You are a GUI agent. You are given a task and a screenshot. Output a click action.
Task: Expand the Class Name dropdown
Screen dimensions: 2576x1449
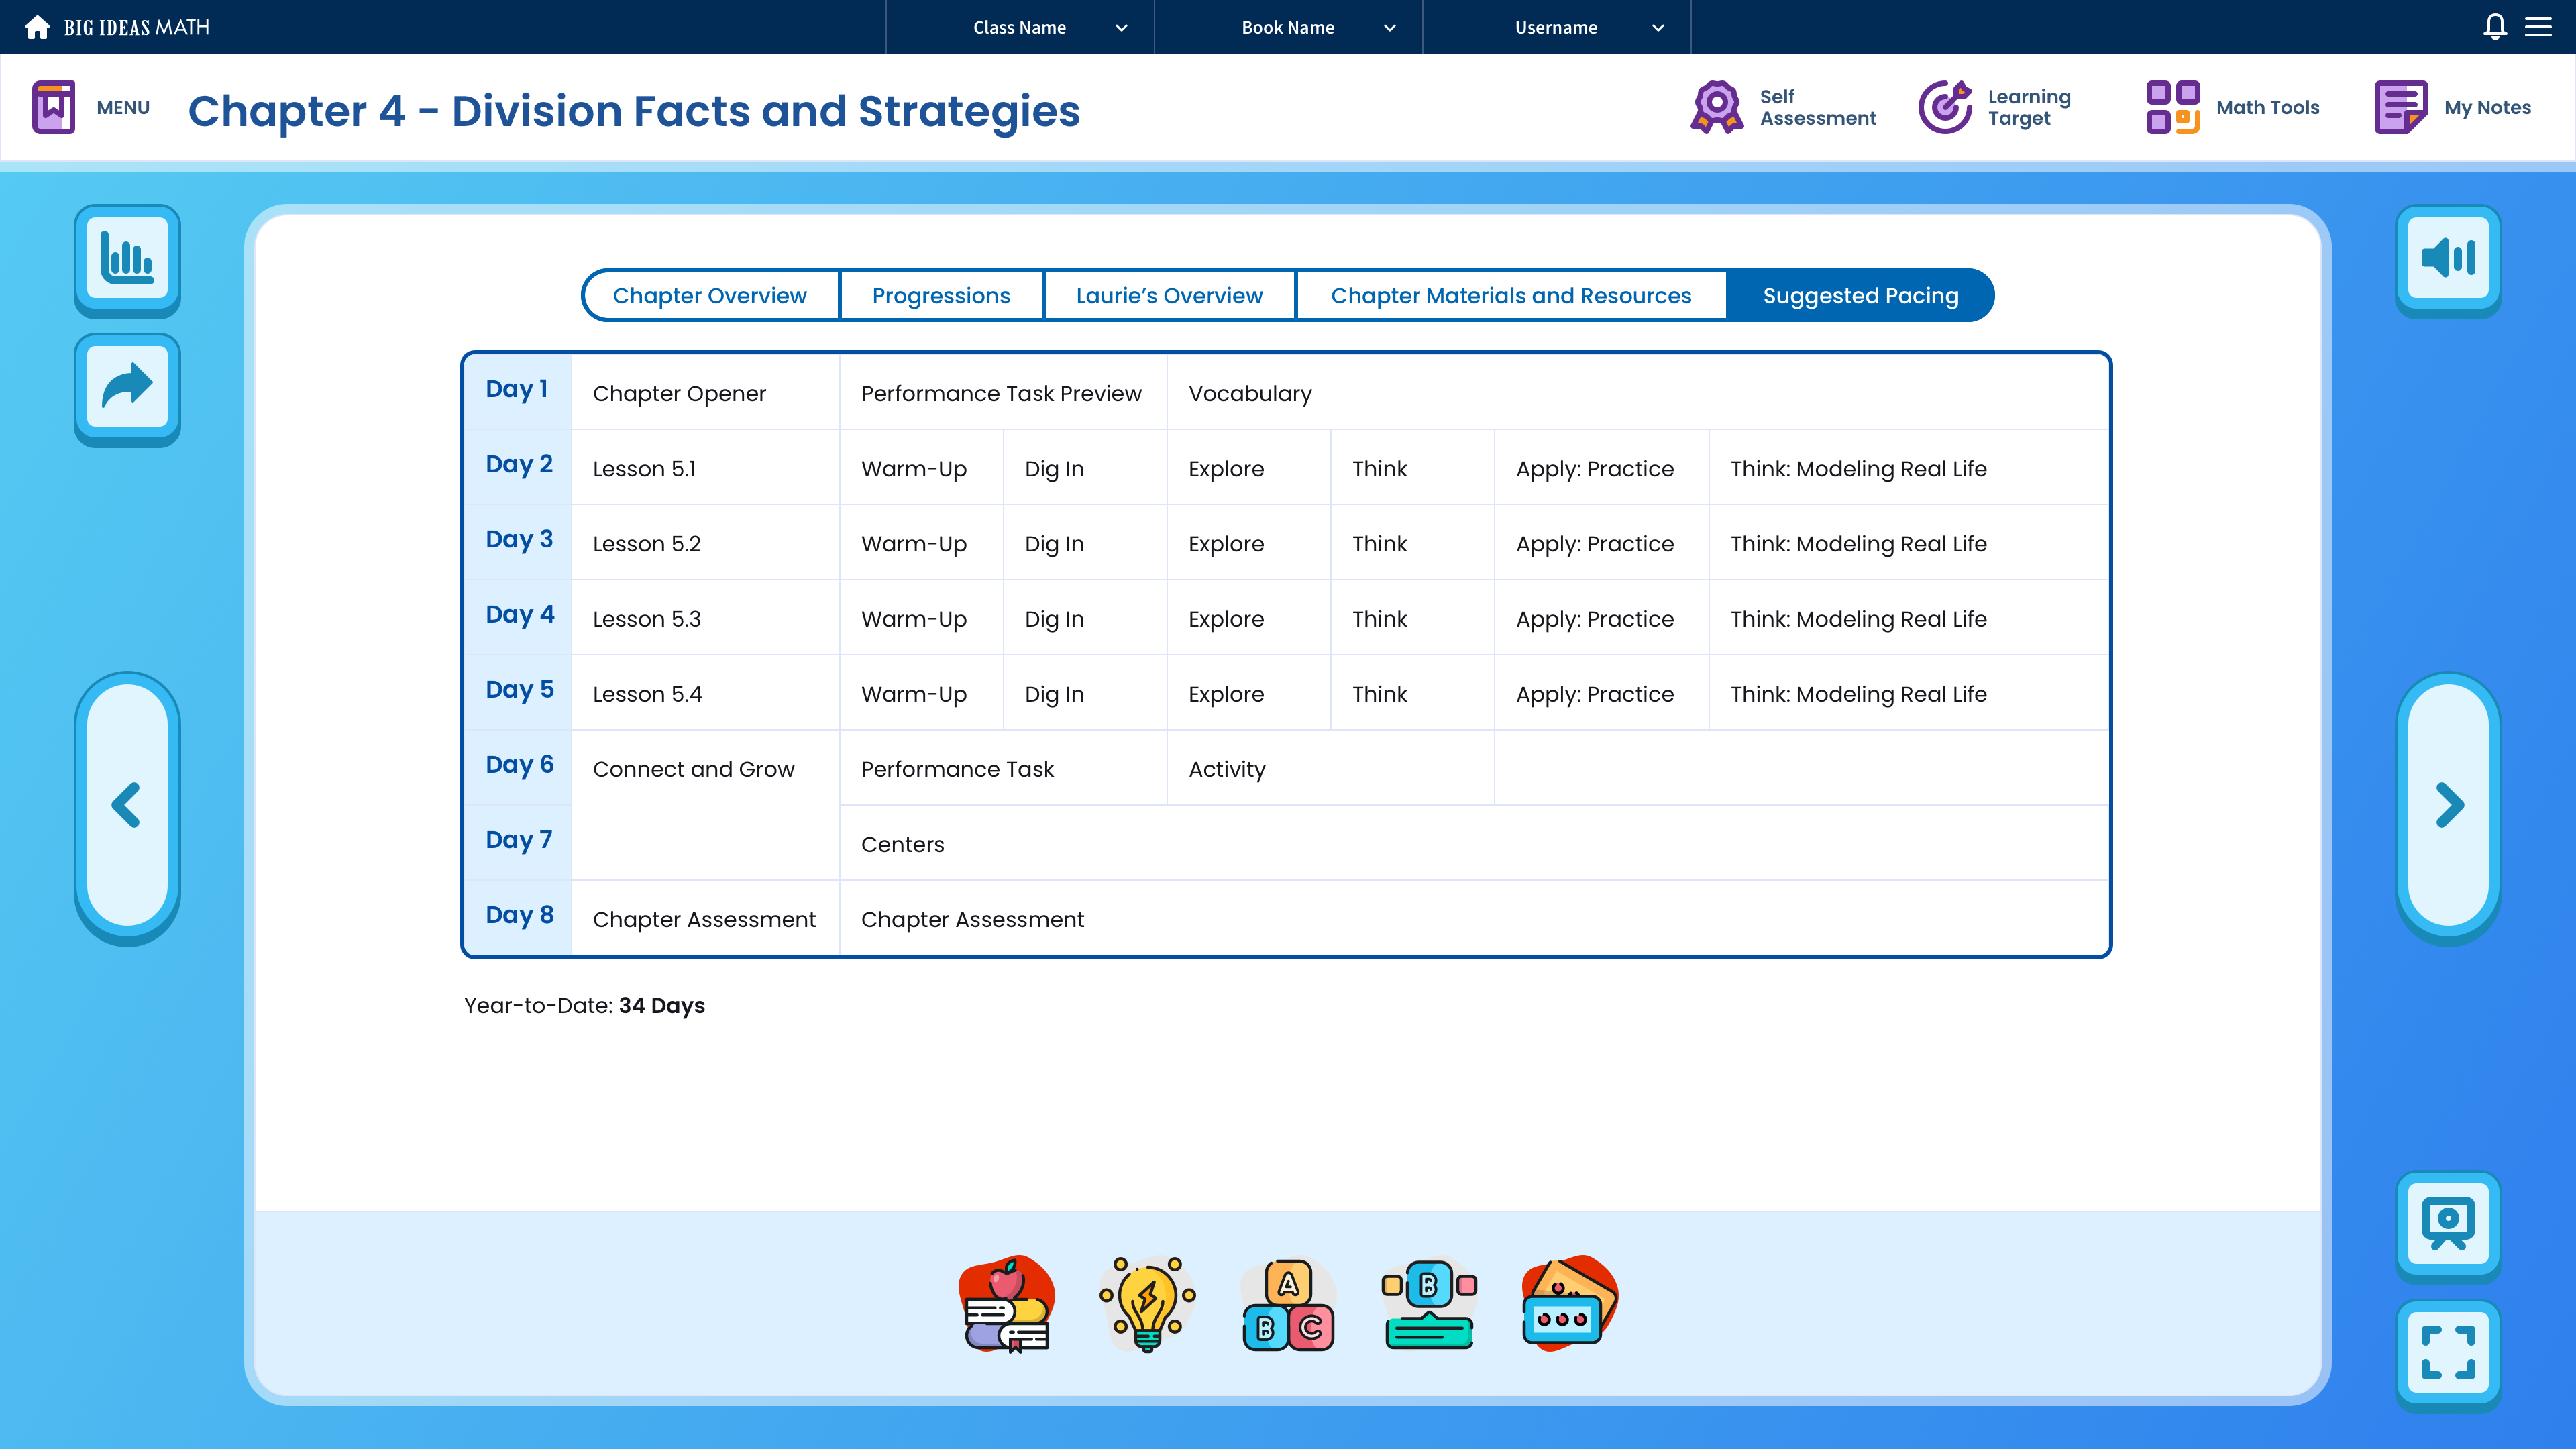click(1020, 27)
